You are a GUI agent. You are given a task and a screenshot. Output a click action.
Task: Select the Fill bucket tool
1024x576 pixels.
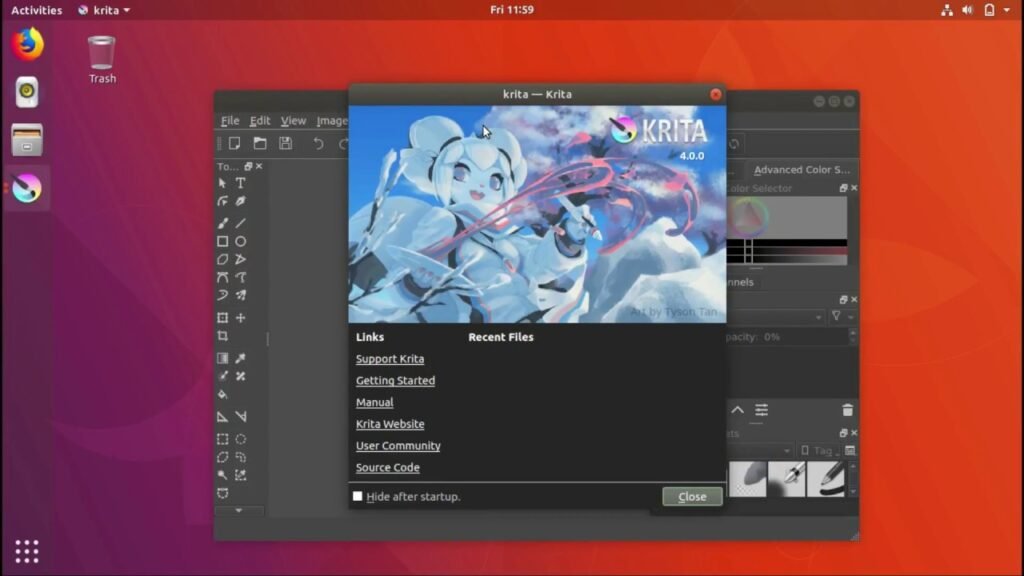[x=223, y=394]
